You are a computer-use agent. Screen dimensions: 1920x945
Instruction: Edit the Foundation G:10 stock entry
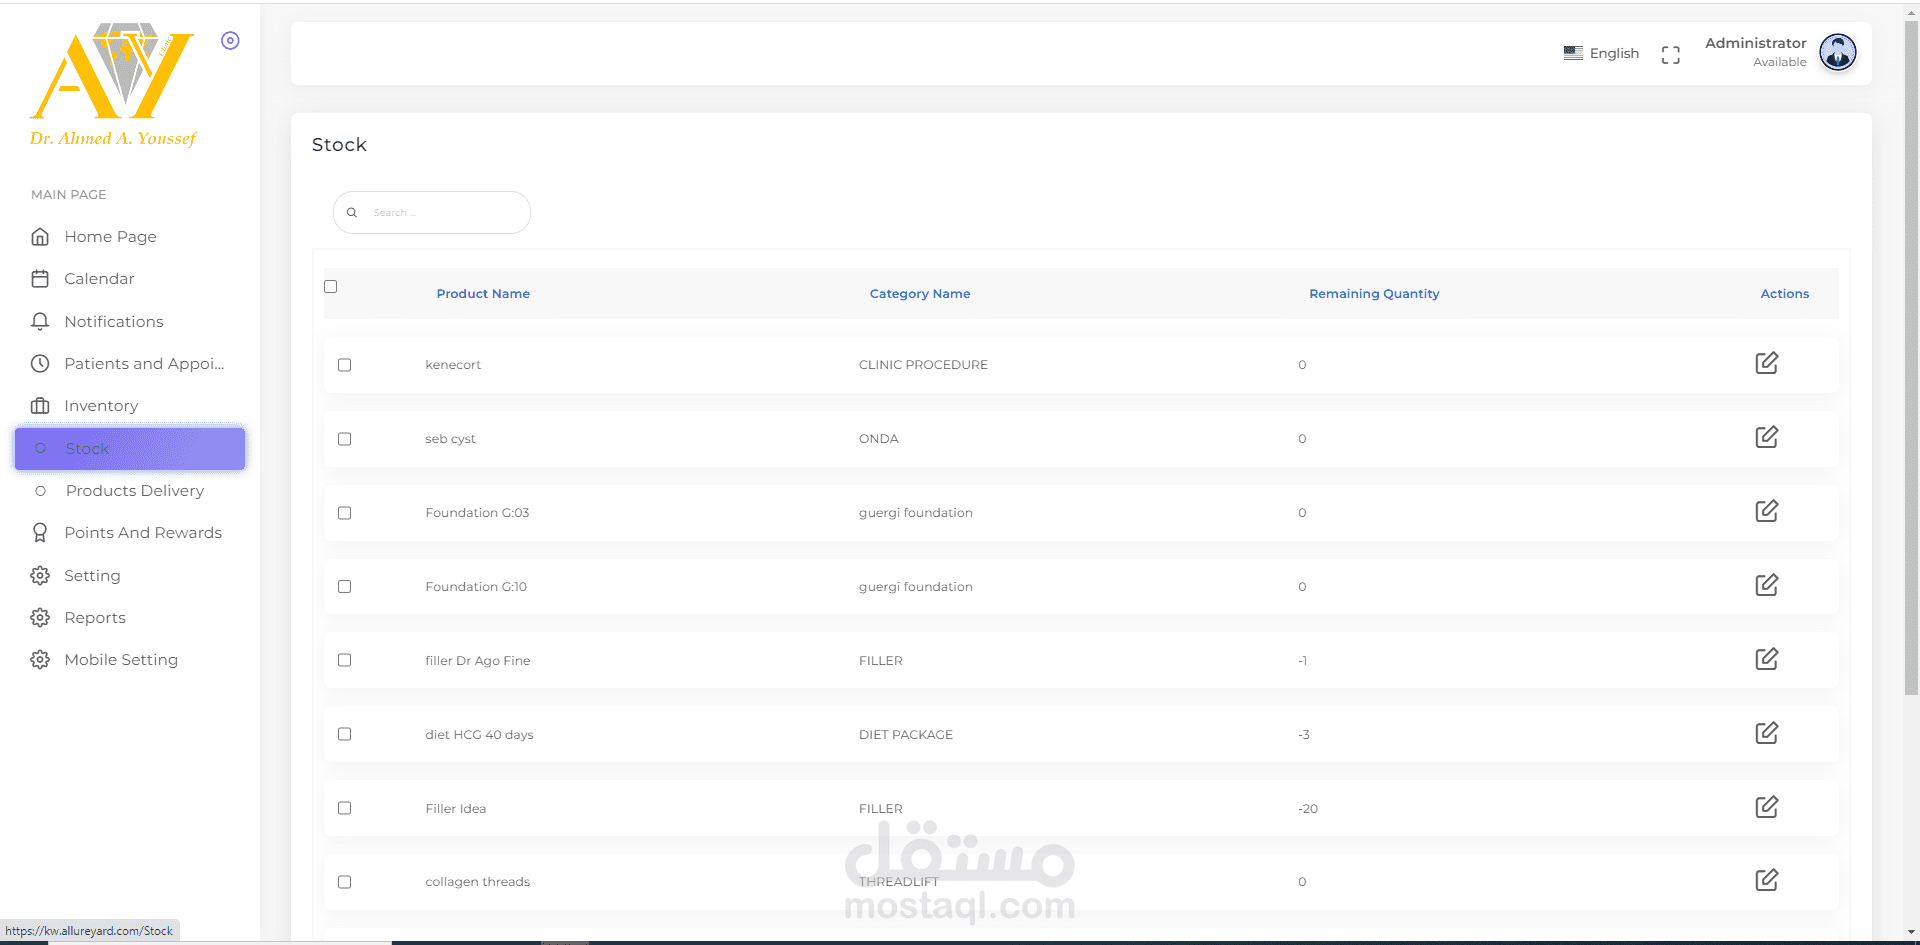(1766, 585)
